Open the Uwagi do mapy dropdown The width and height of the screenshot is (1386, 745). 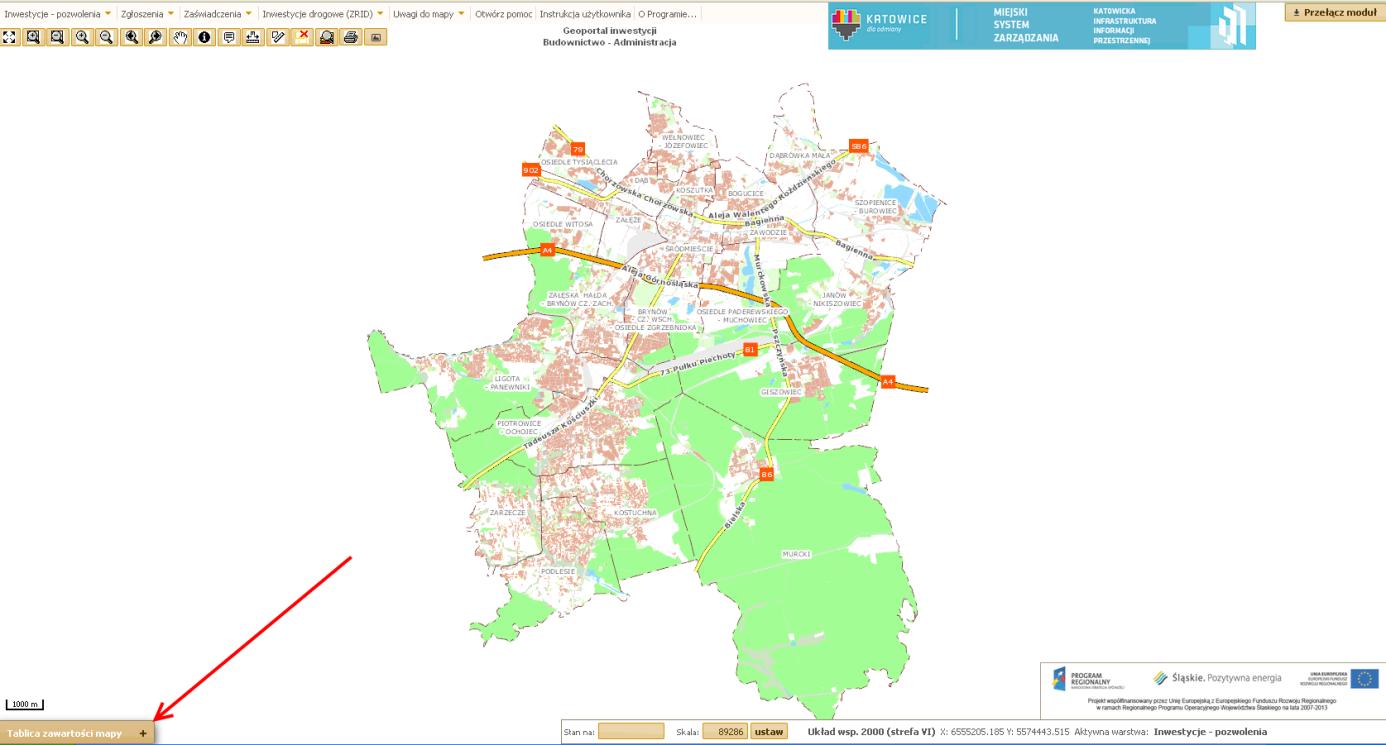[429, 14]
